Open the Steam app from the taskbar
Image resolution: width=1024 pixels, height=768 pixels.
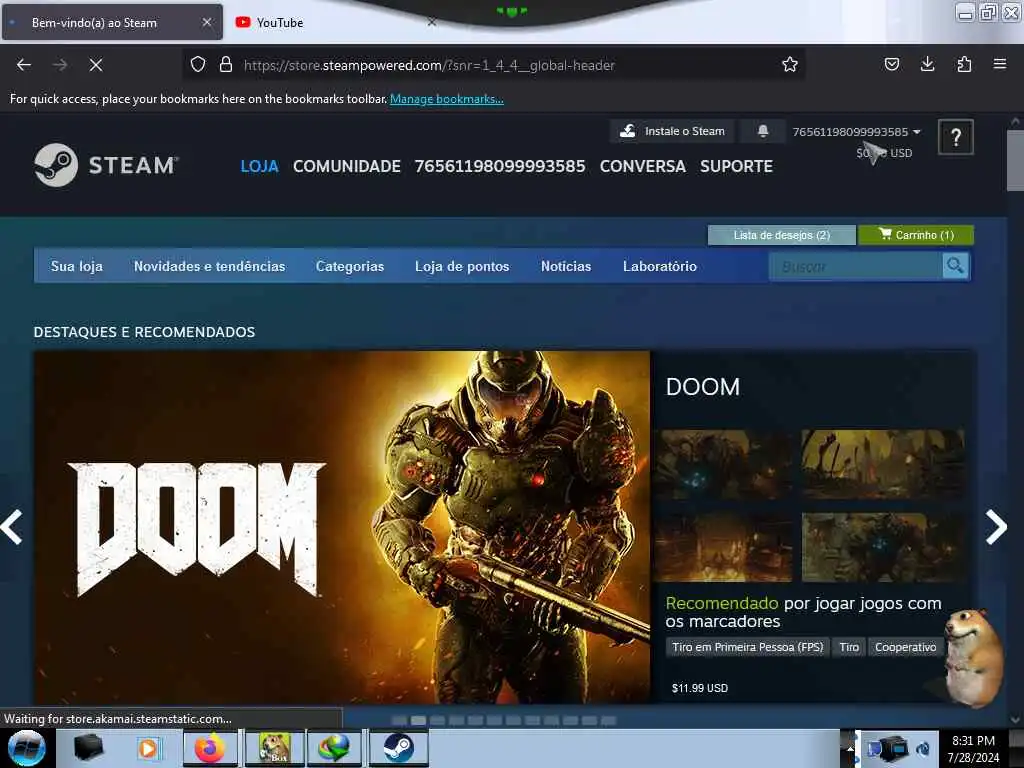(x=398, y=748)
